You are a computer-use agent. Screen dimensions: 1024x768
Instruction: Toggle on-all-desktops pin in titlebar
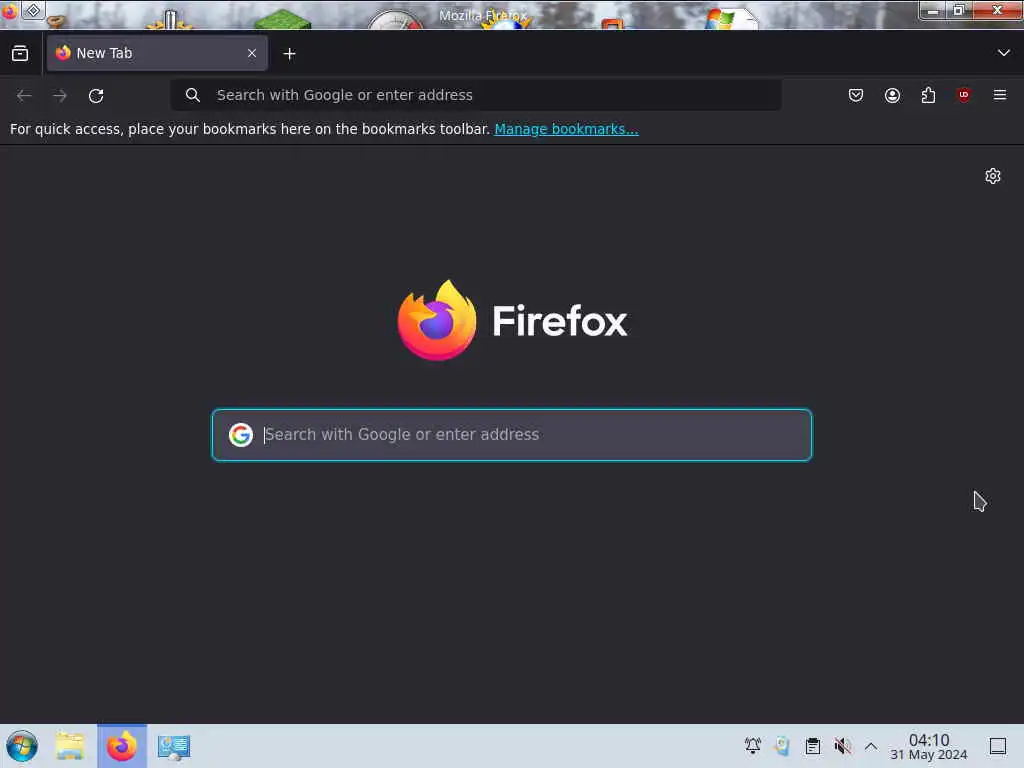tap(33, 10)
